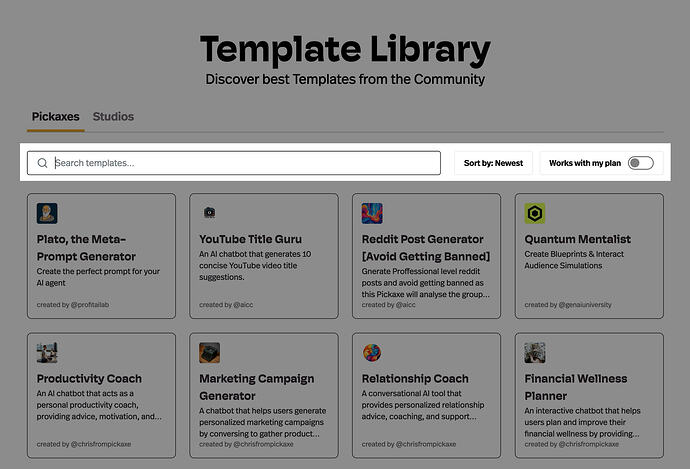This screenshot has width=690, height=469.
Task: Open the Productivity Coach title
Action: (89, 379)
